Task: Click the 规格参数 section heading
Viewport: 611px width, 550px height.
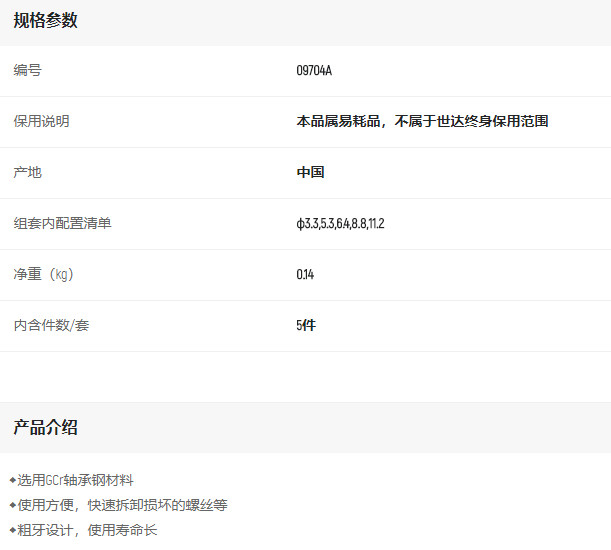Action: point(45,20)
